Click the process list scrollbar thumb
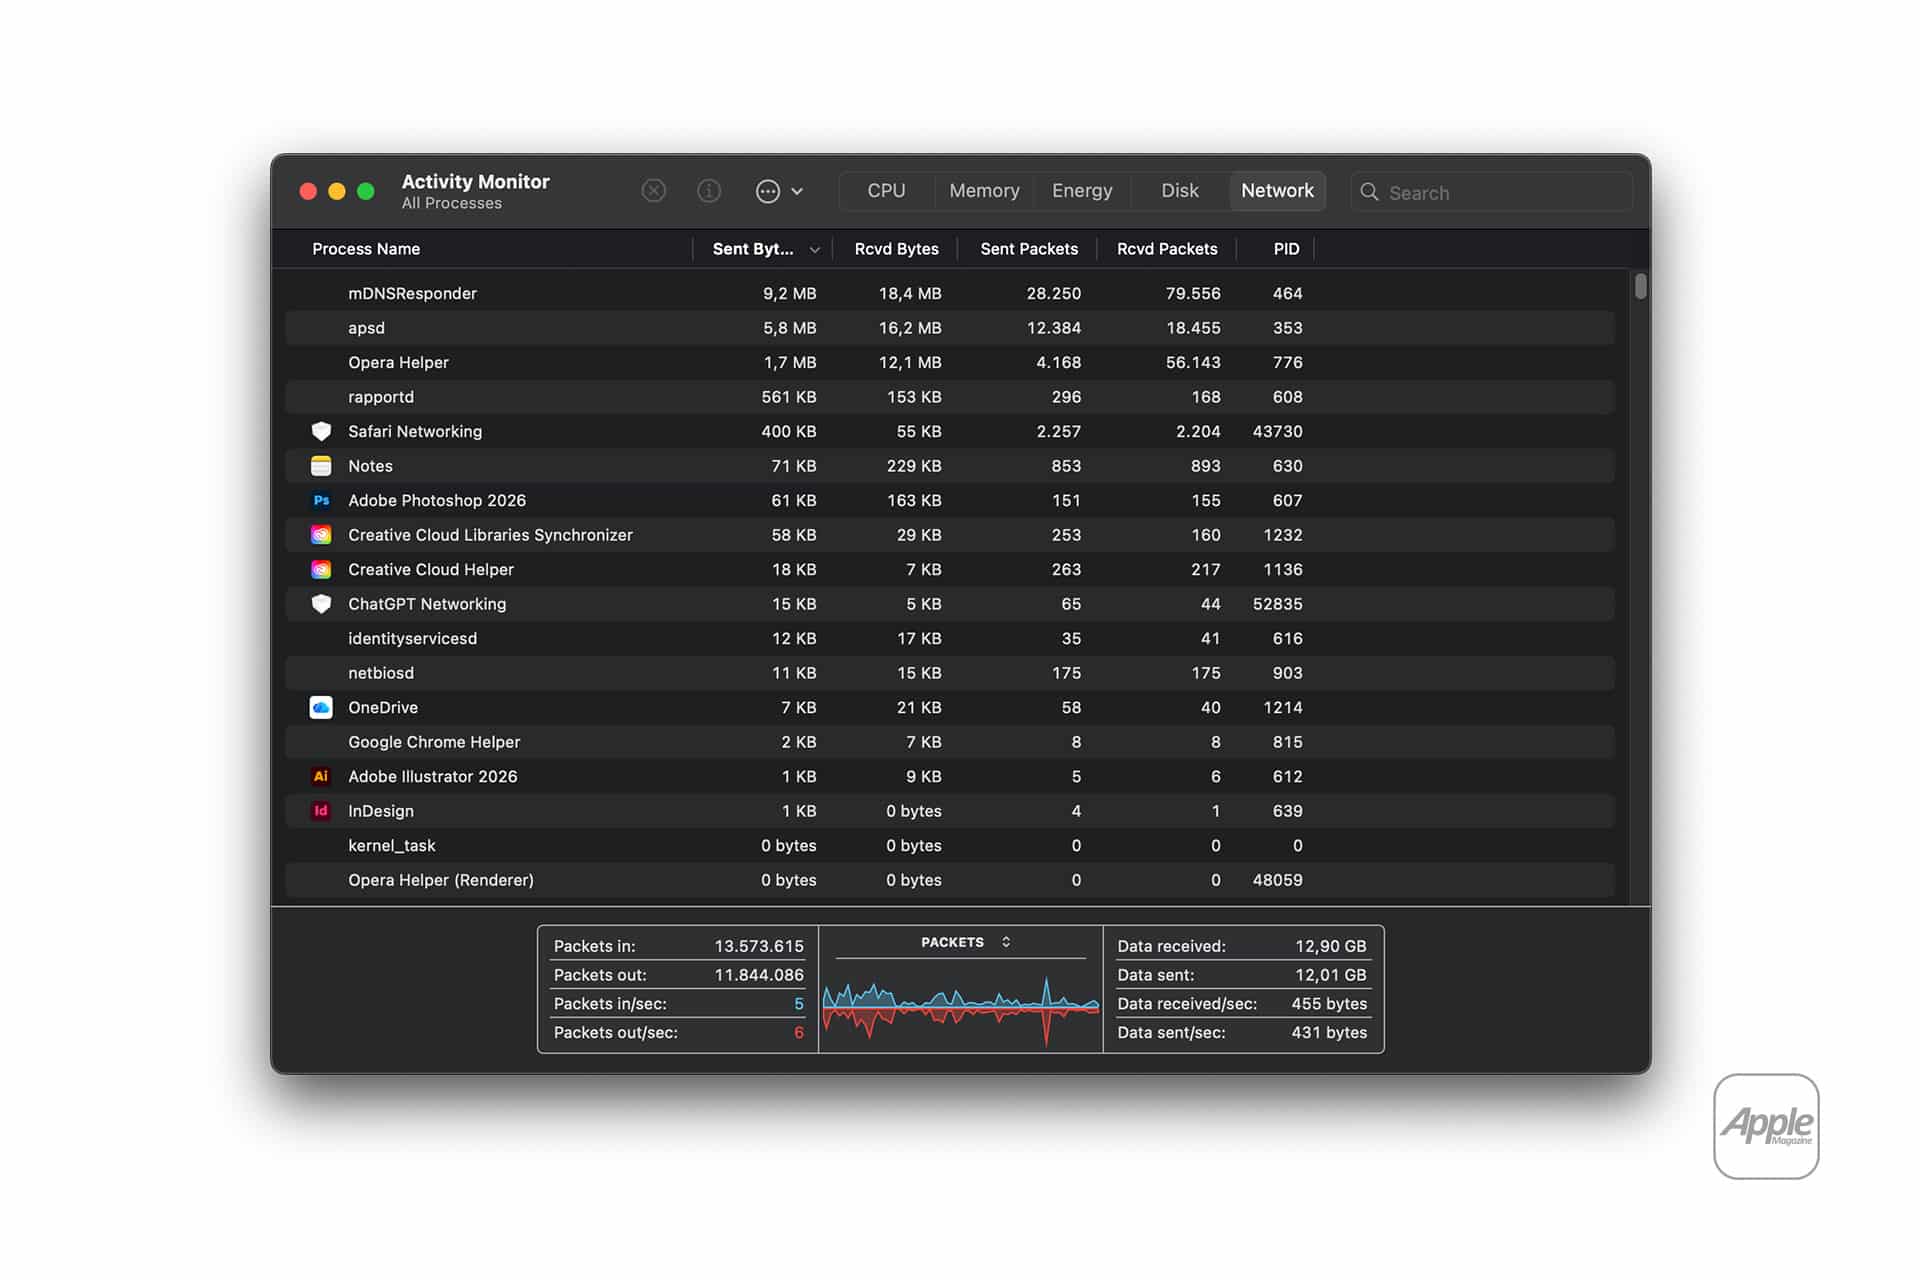This screenshot has width=1920, height=1280. (1640, 287)
